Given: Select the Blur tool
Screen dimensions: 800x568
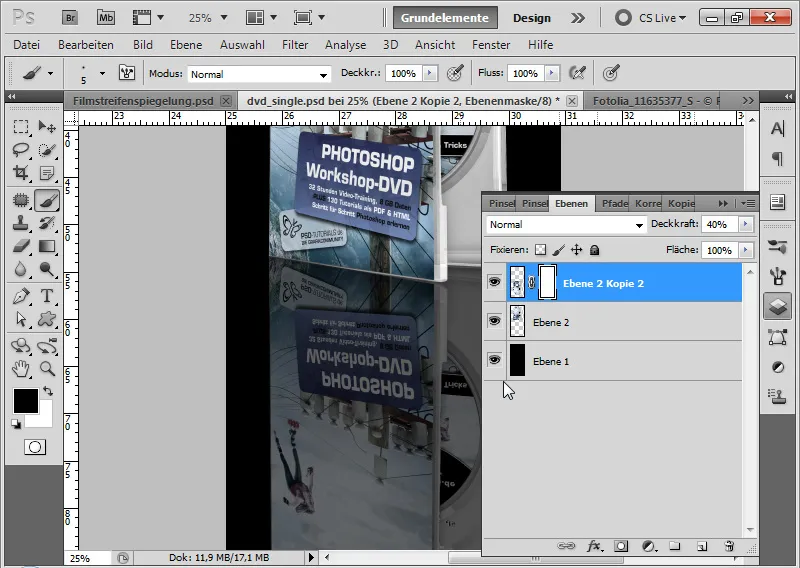Looking at the screenshot, I should (x=21, y=269).
